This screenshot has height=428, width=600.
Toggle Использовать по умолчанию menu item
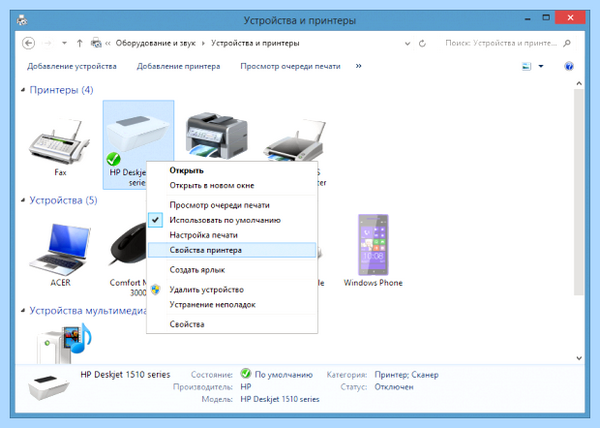(232, 220)
